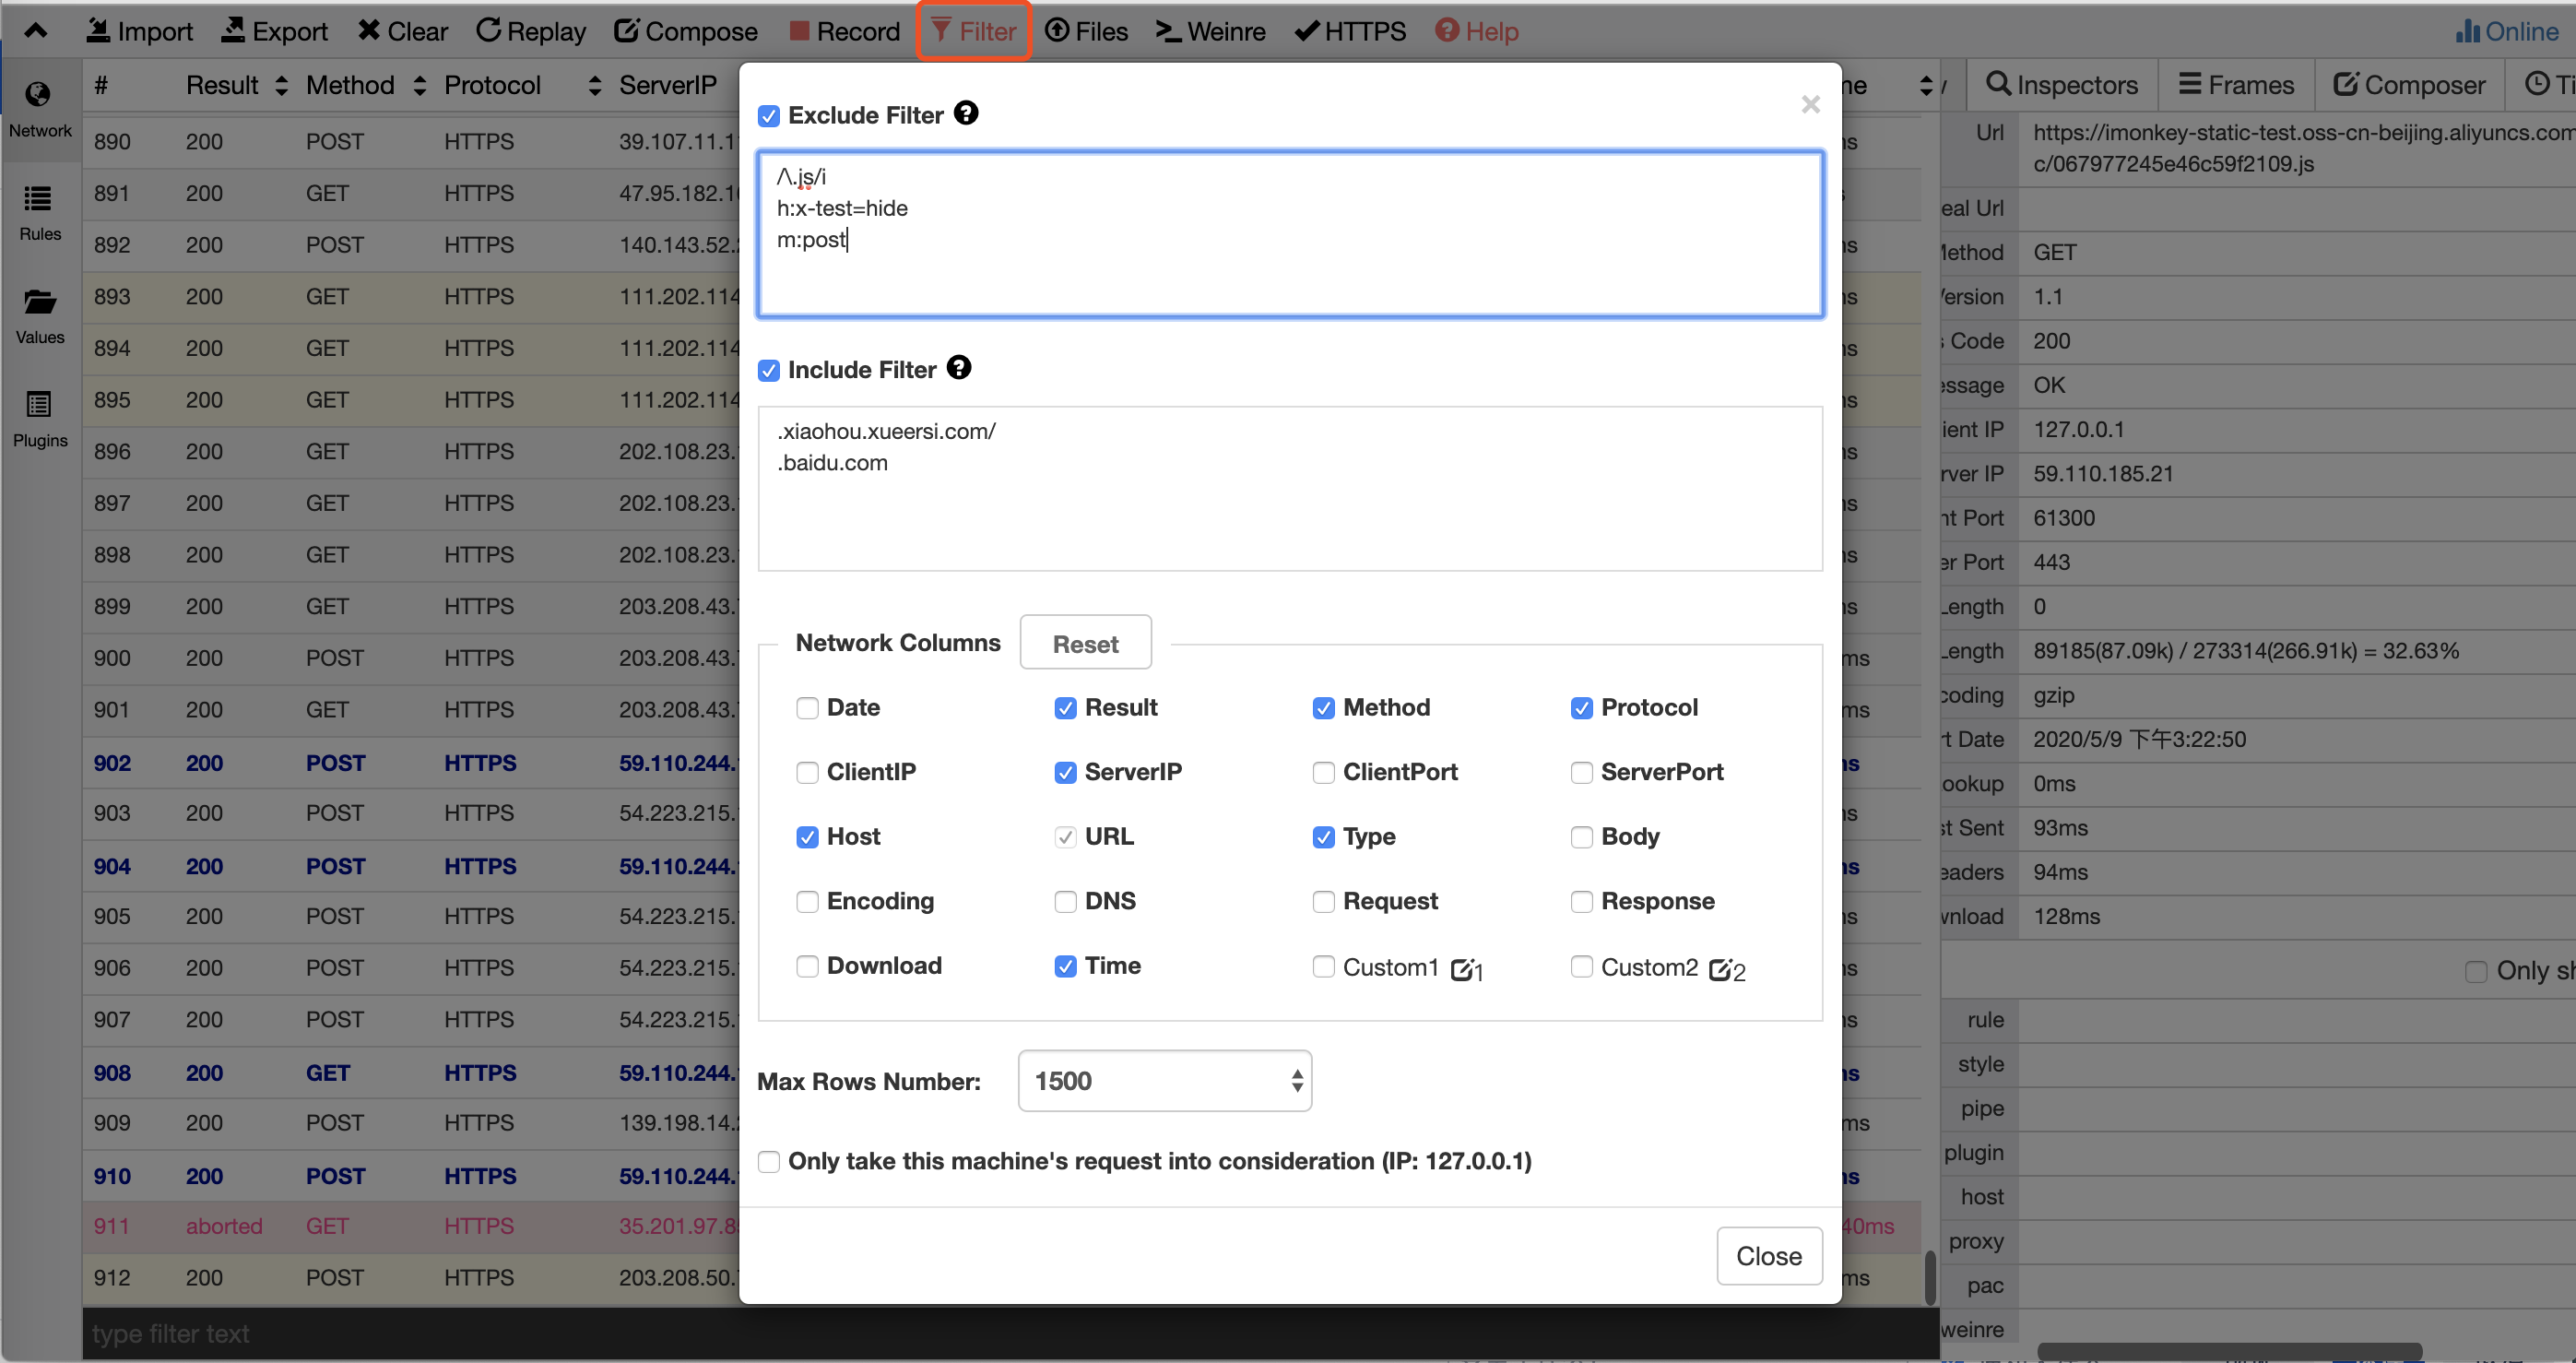Click the Online status indicator

[2506, 31]
